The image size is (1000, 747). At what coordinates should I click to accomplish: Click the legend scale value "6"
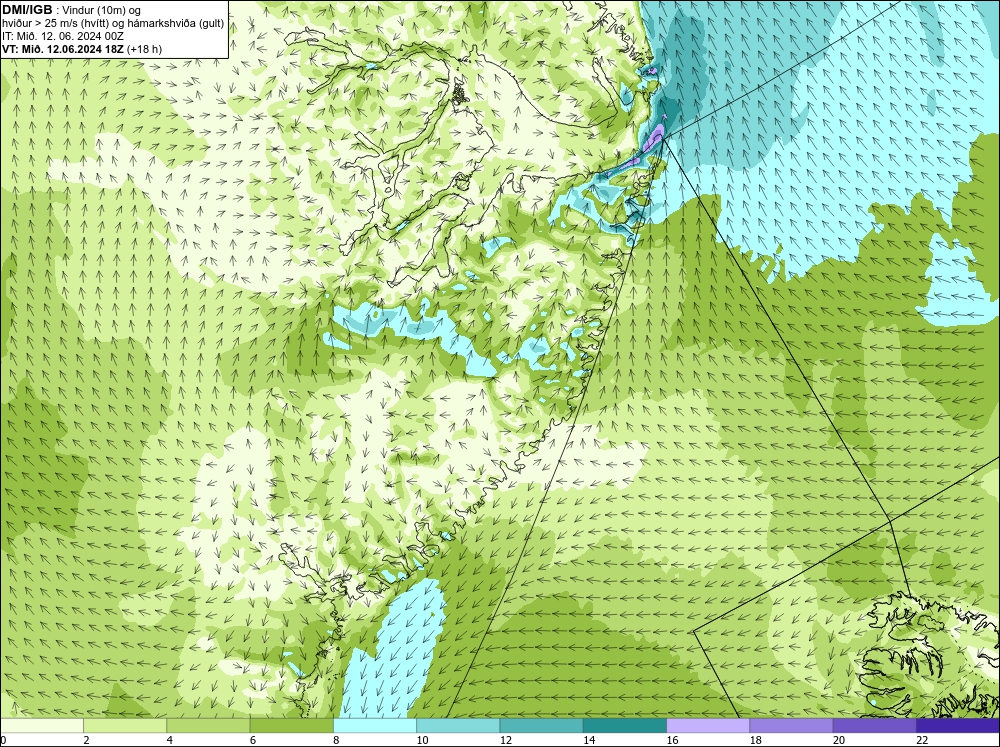[x=253, y=740]
